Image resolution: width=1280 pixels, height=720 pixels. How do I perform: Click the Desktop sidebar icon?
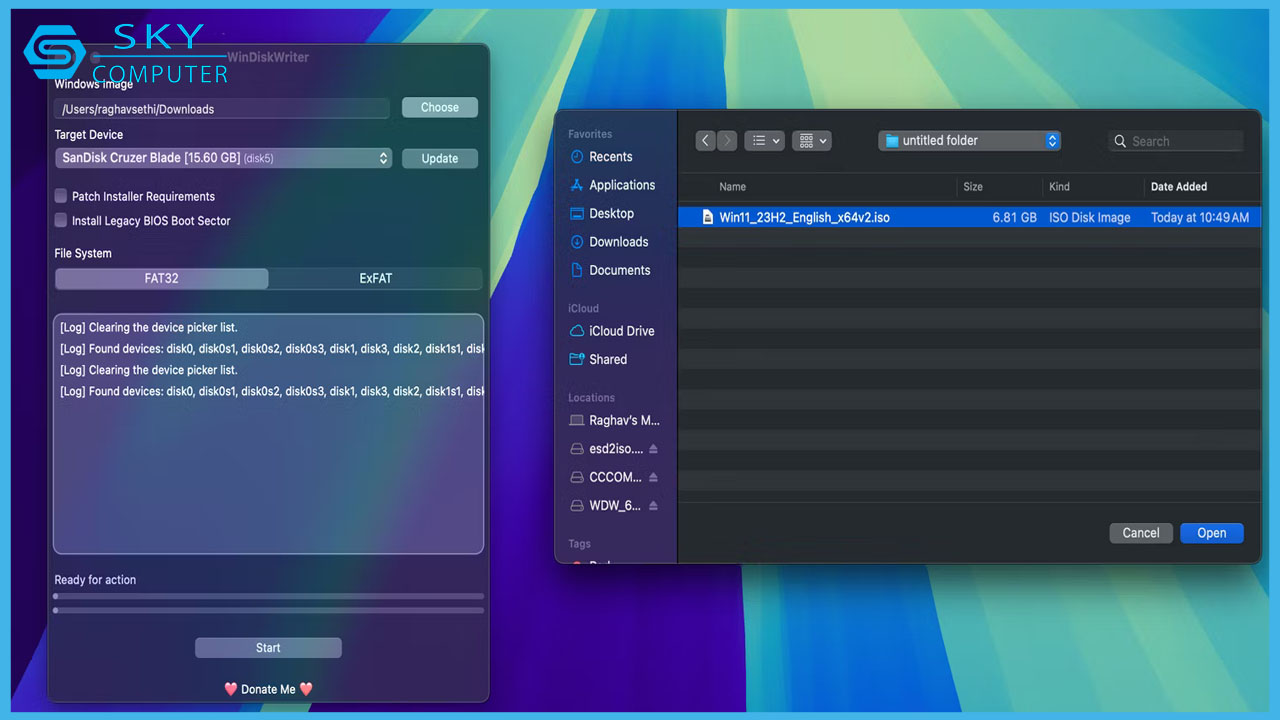[577, 213]
